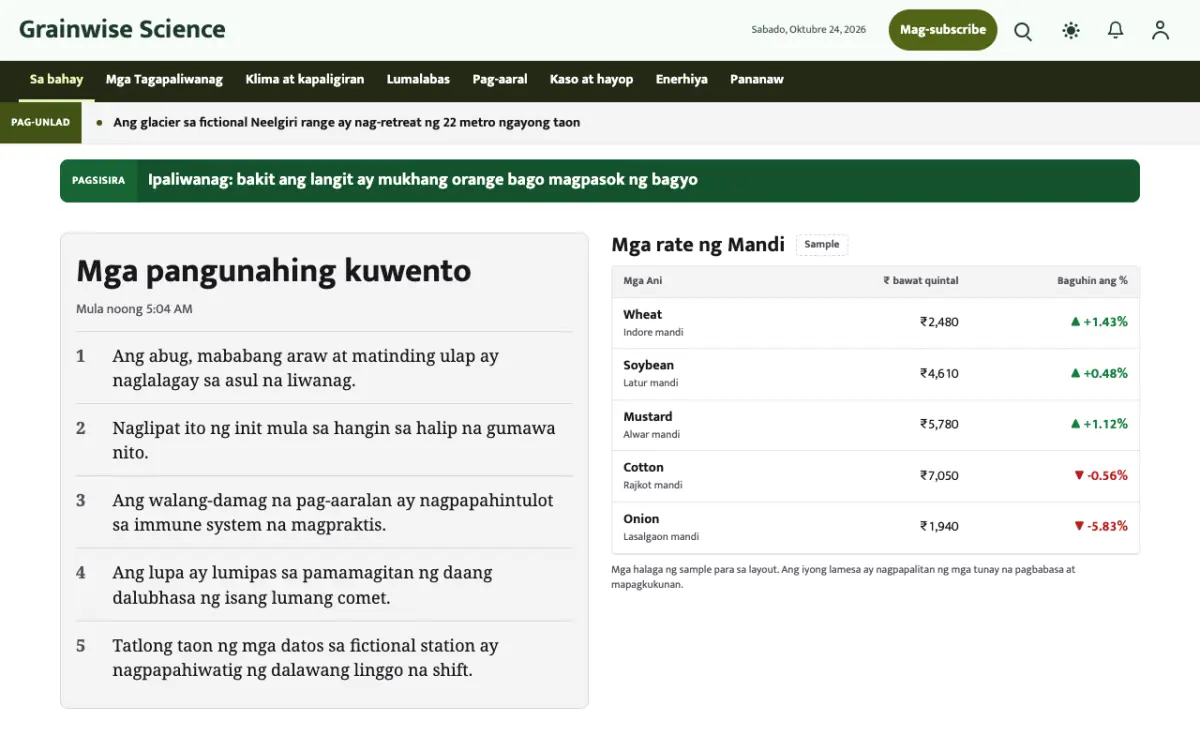
Task: Click the PAGSISIRA banner tag
Action: (98, 181)
